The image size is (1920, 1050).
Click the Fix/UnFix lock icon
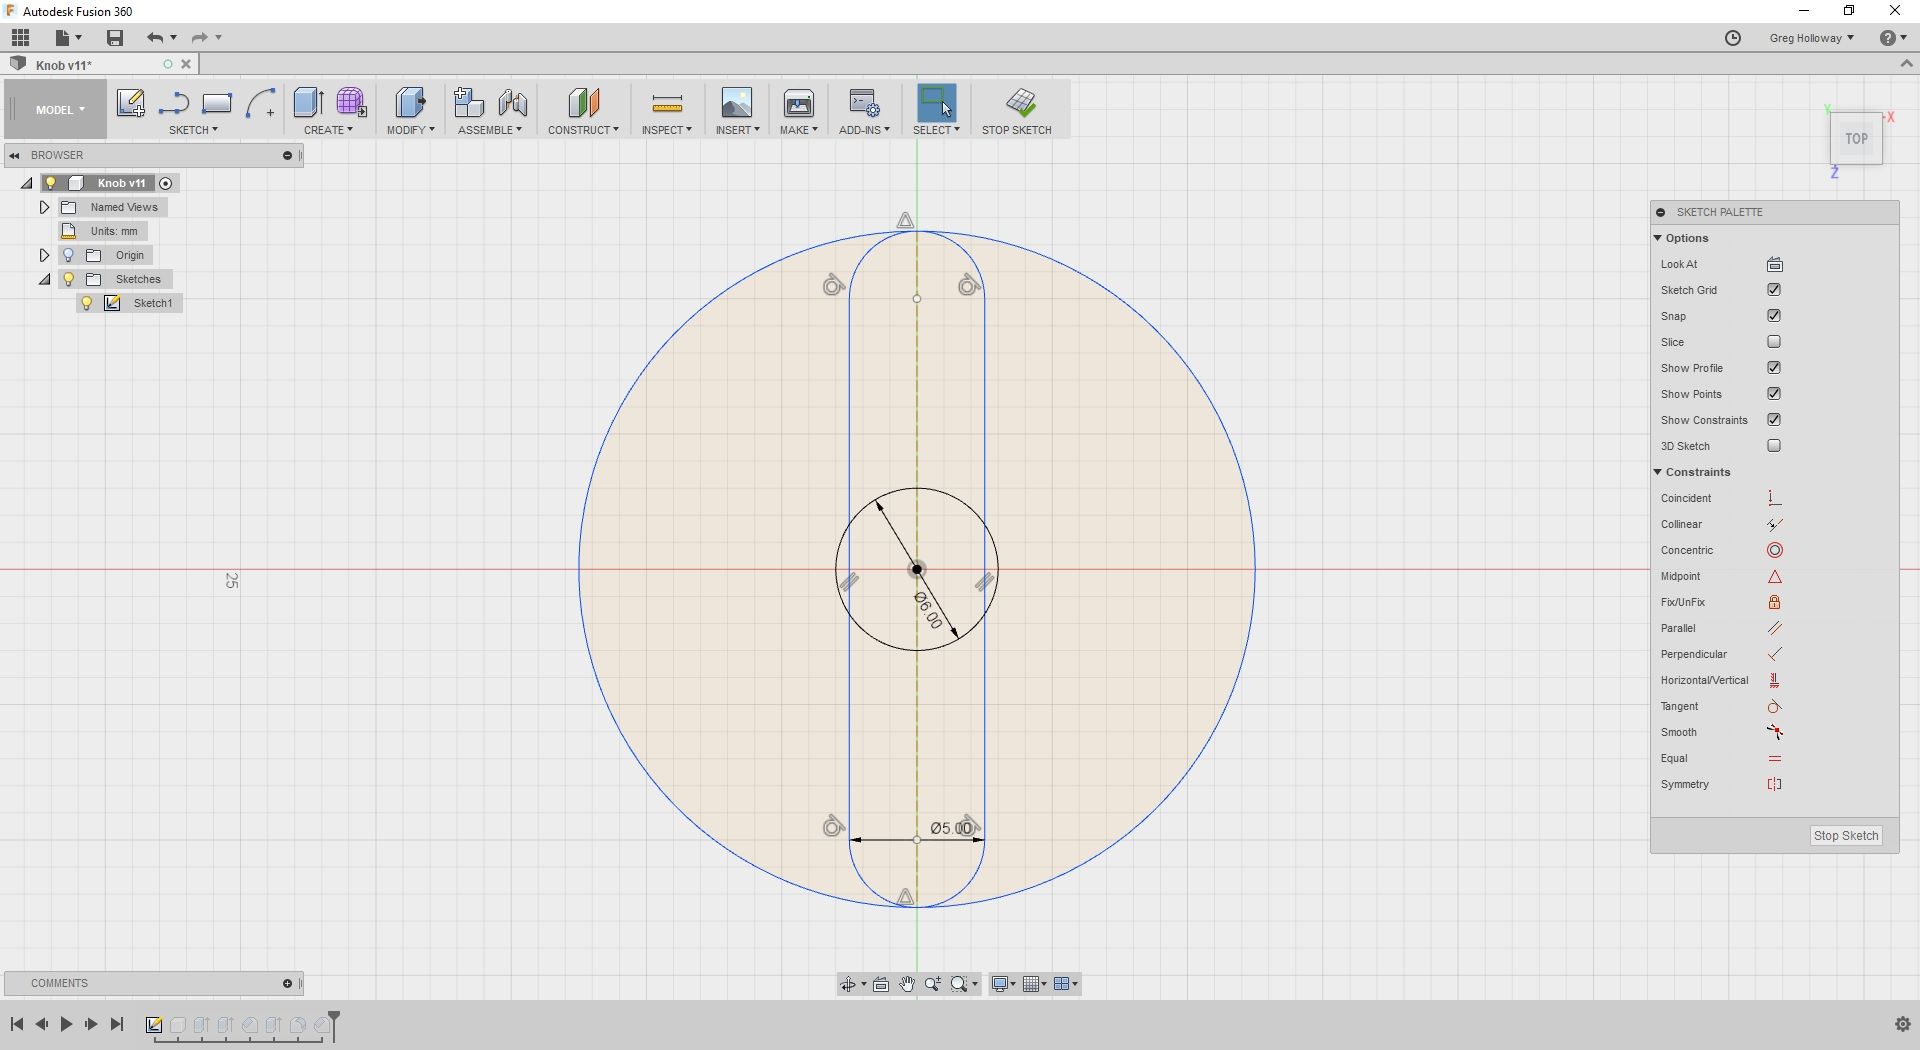click(1774, 602)
